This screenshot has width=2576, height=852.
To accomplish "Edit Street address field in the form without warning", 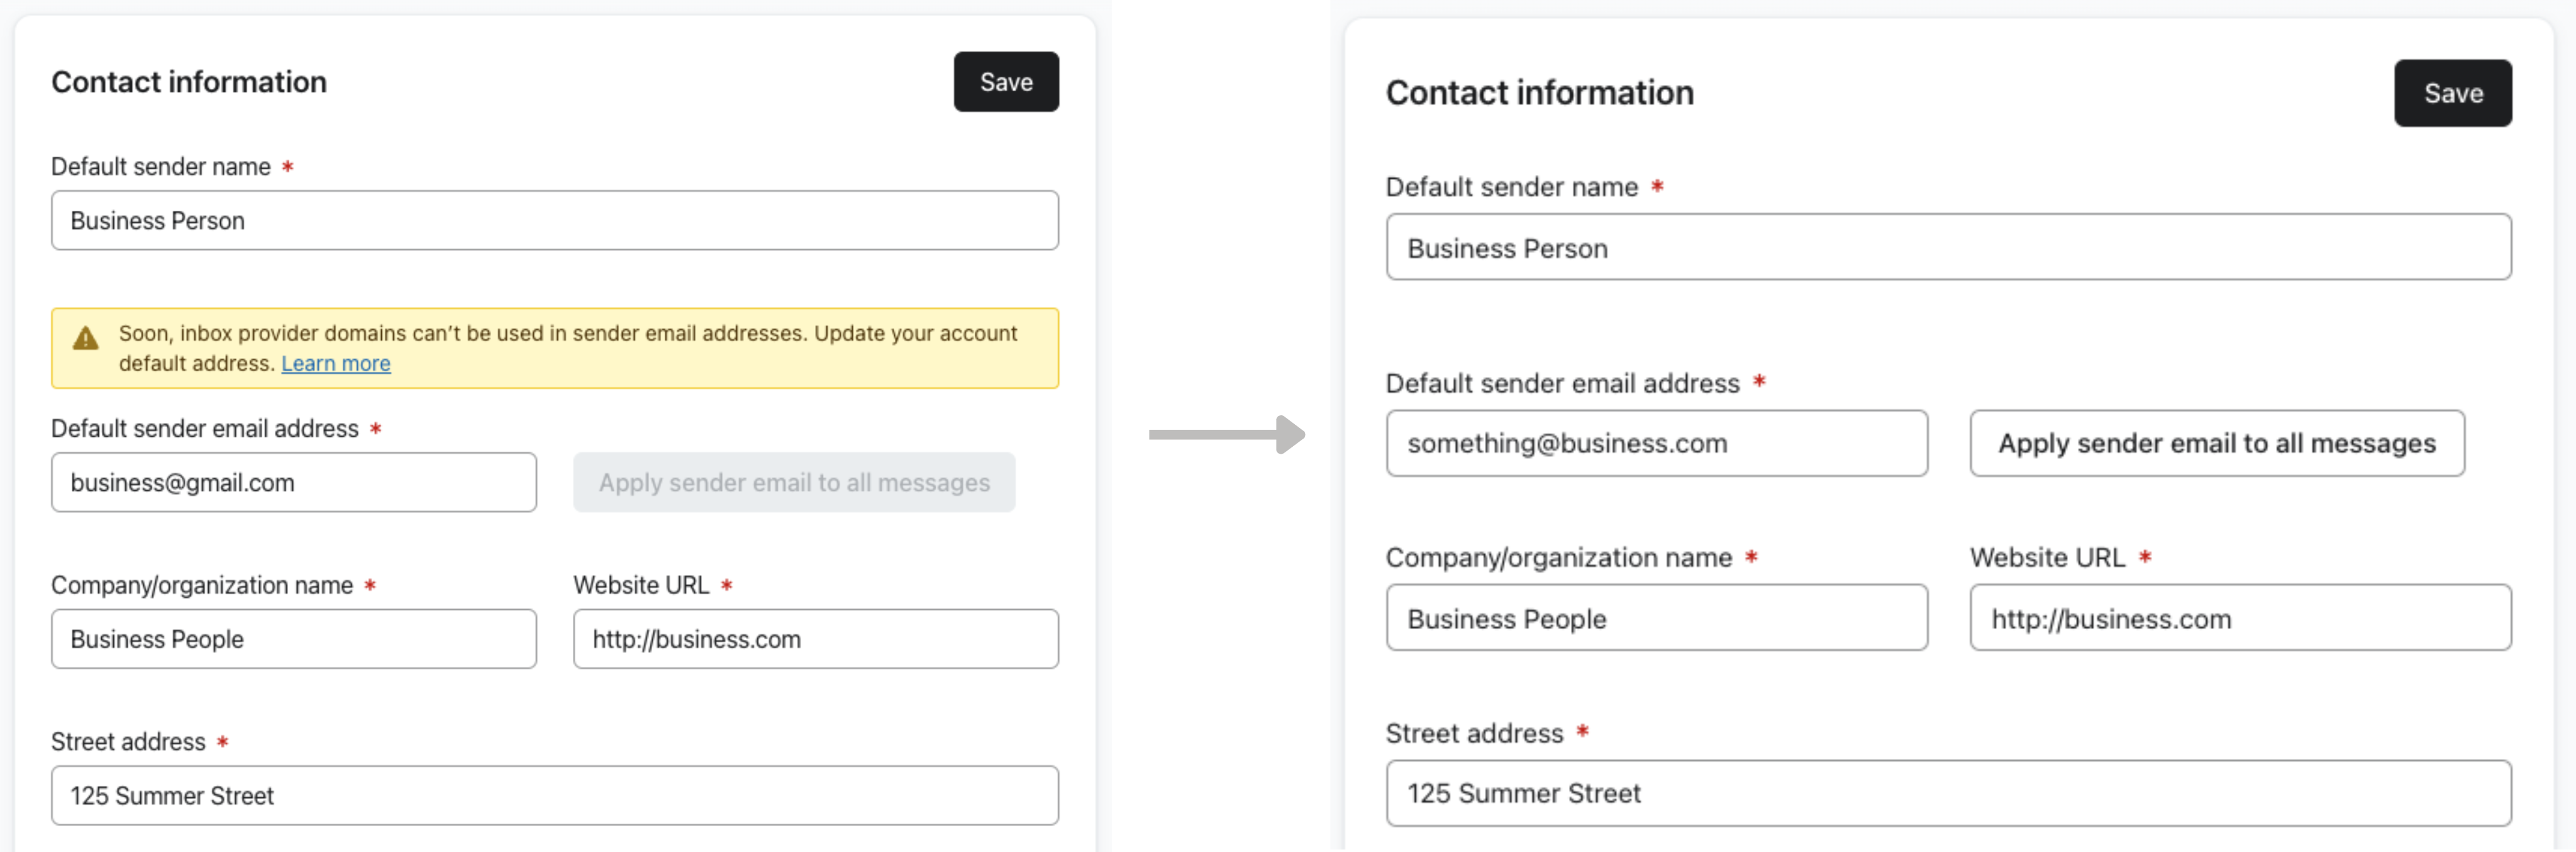I will pyautogui.click(x=1947, y=793).
